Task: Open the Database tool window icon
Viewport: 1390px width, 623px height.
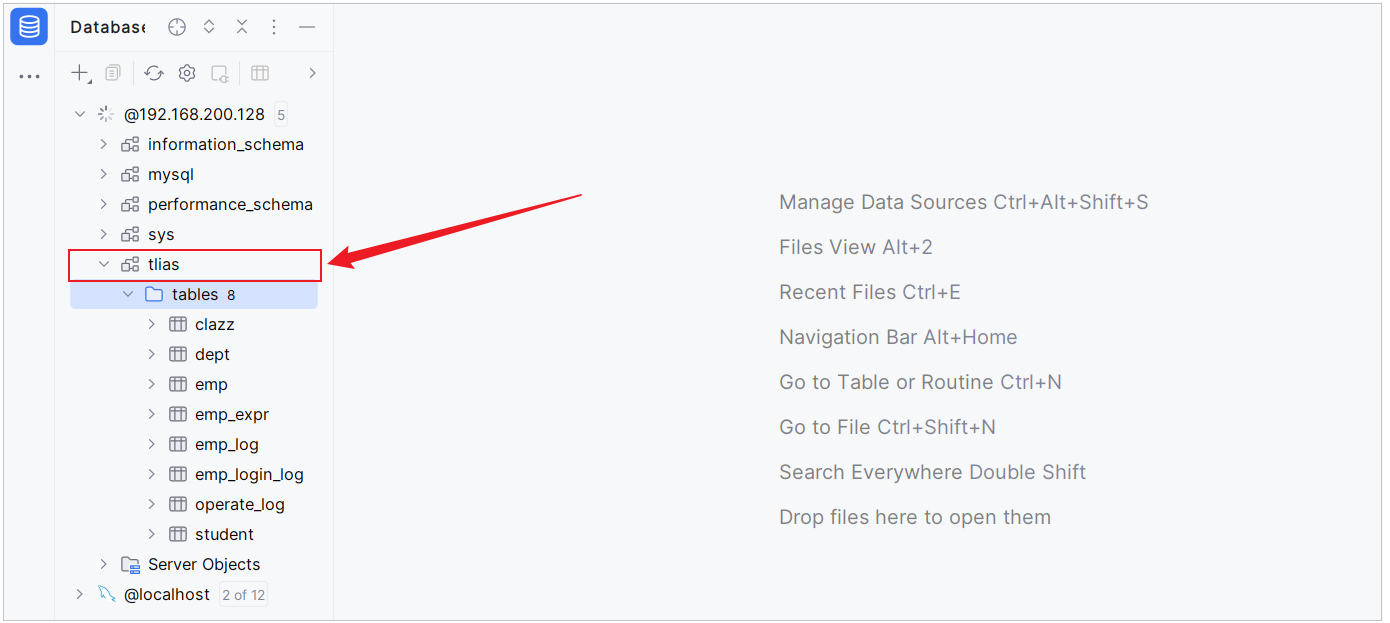Action: pyautogui.click(x=29, y=27)
